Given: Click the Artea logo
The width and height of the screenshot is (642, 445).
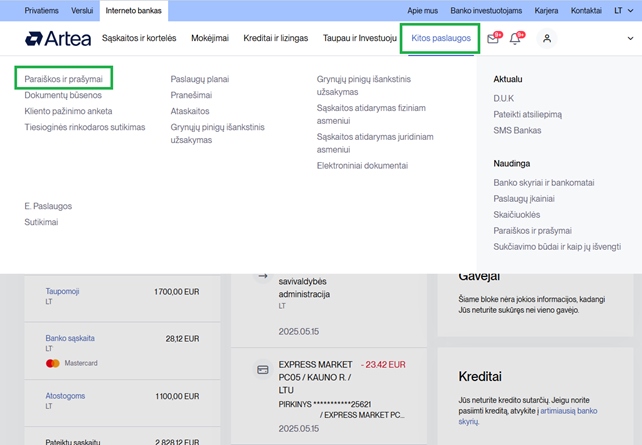Looking at the screenshot, I should click(x=58, y=38).
